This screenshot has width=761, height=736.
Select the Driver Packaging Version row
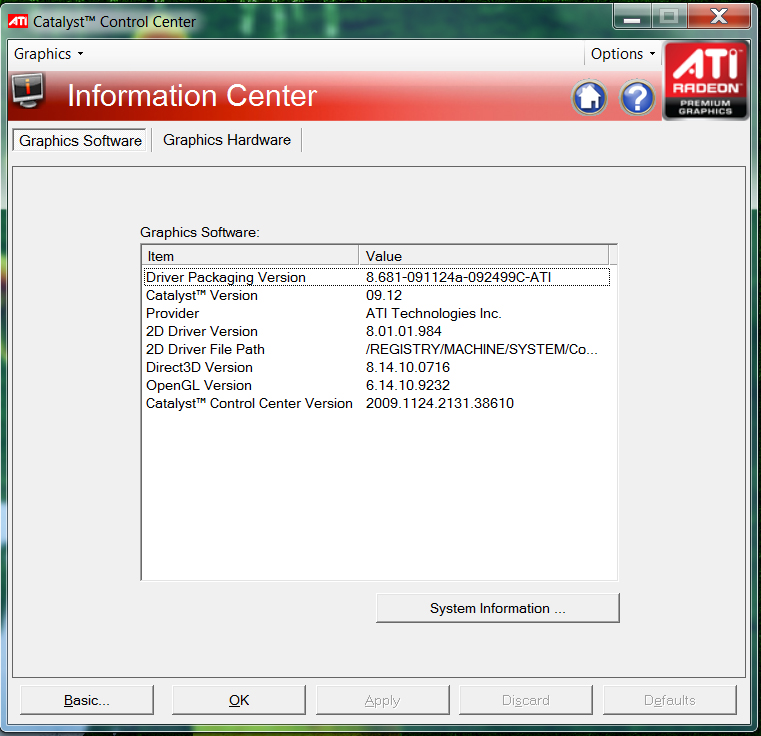pos(377,277)
